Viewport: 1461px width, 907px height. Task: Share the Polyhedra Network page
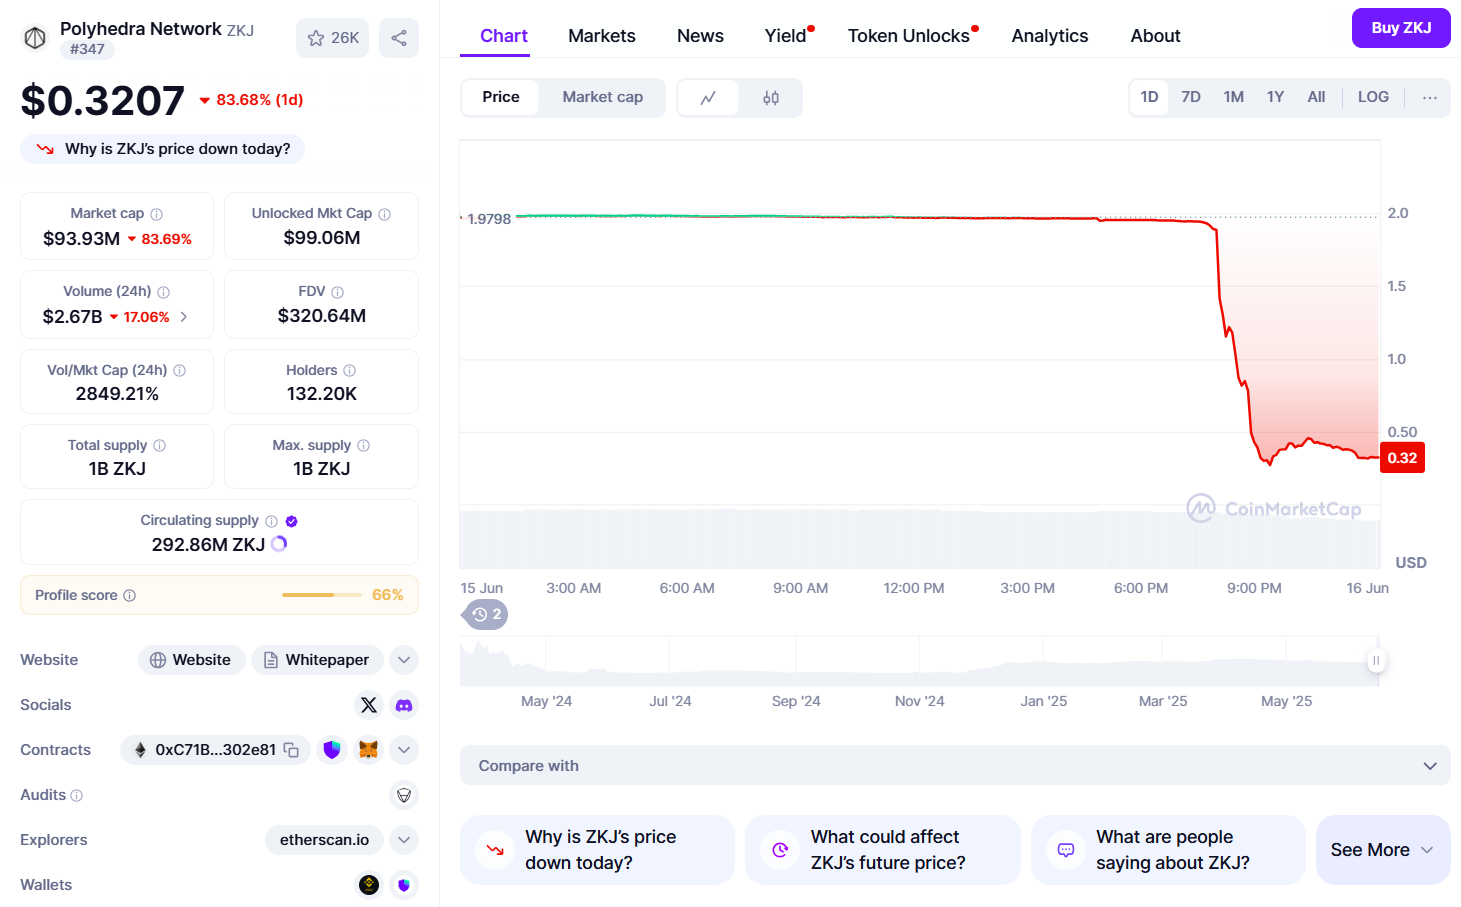tap(398, 36)
